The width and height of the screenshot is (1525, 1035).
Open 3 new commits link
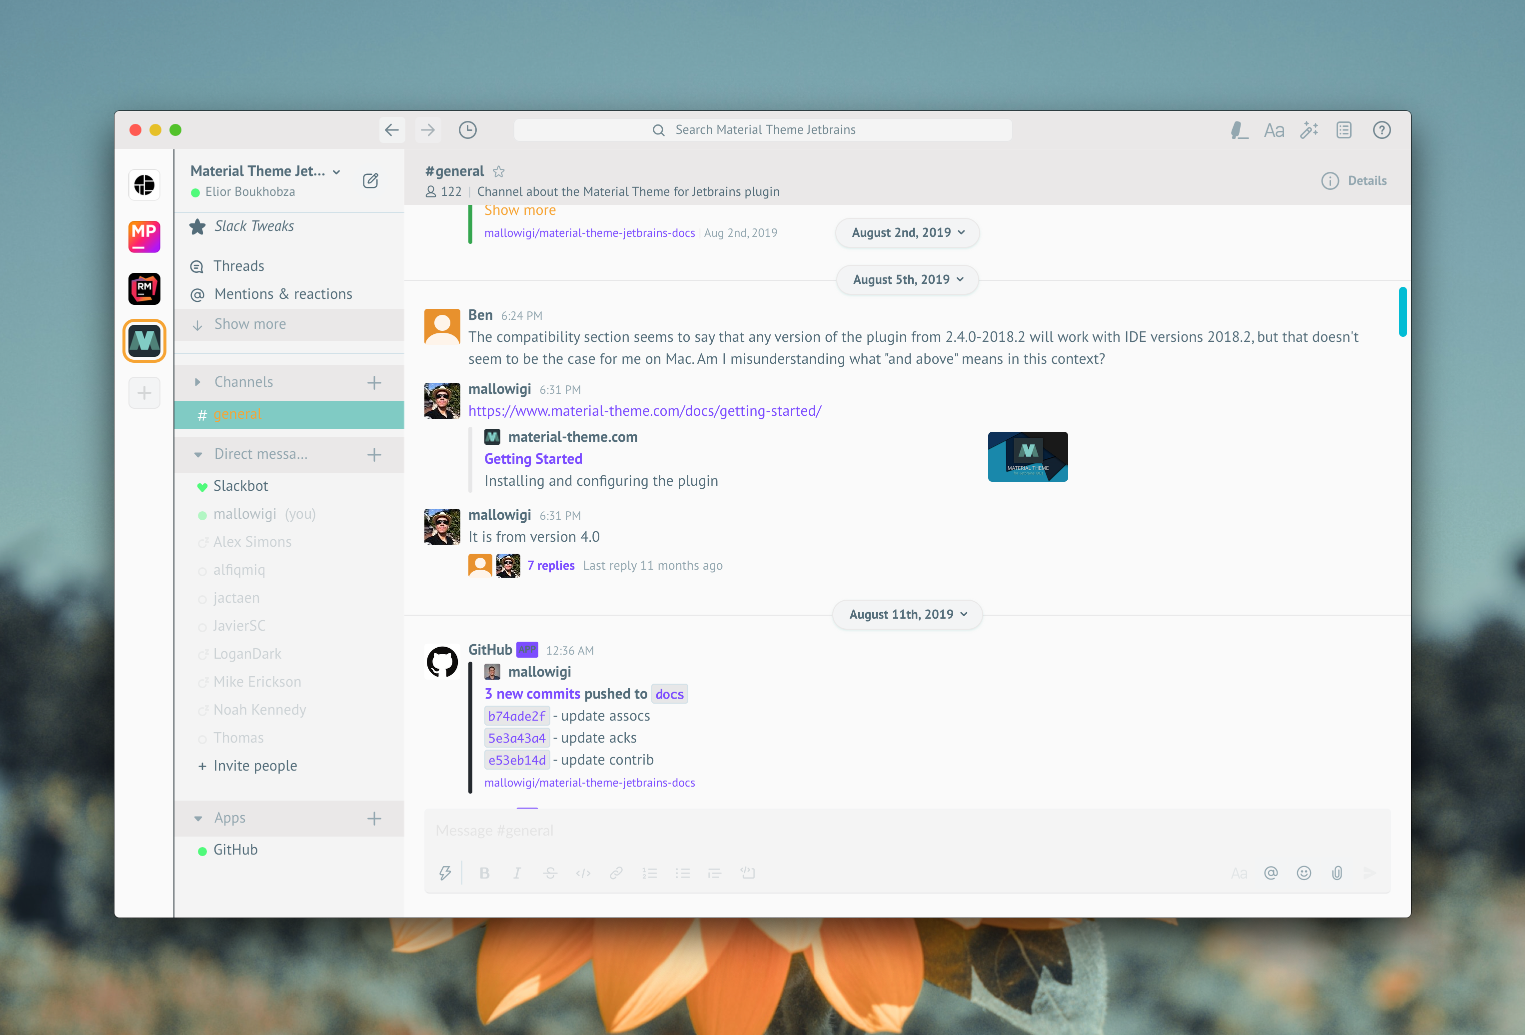(x=532, y=694)
